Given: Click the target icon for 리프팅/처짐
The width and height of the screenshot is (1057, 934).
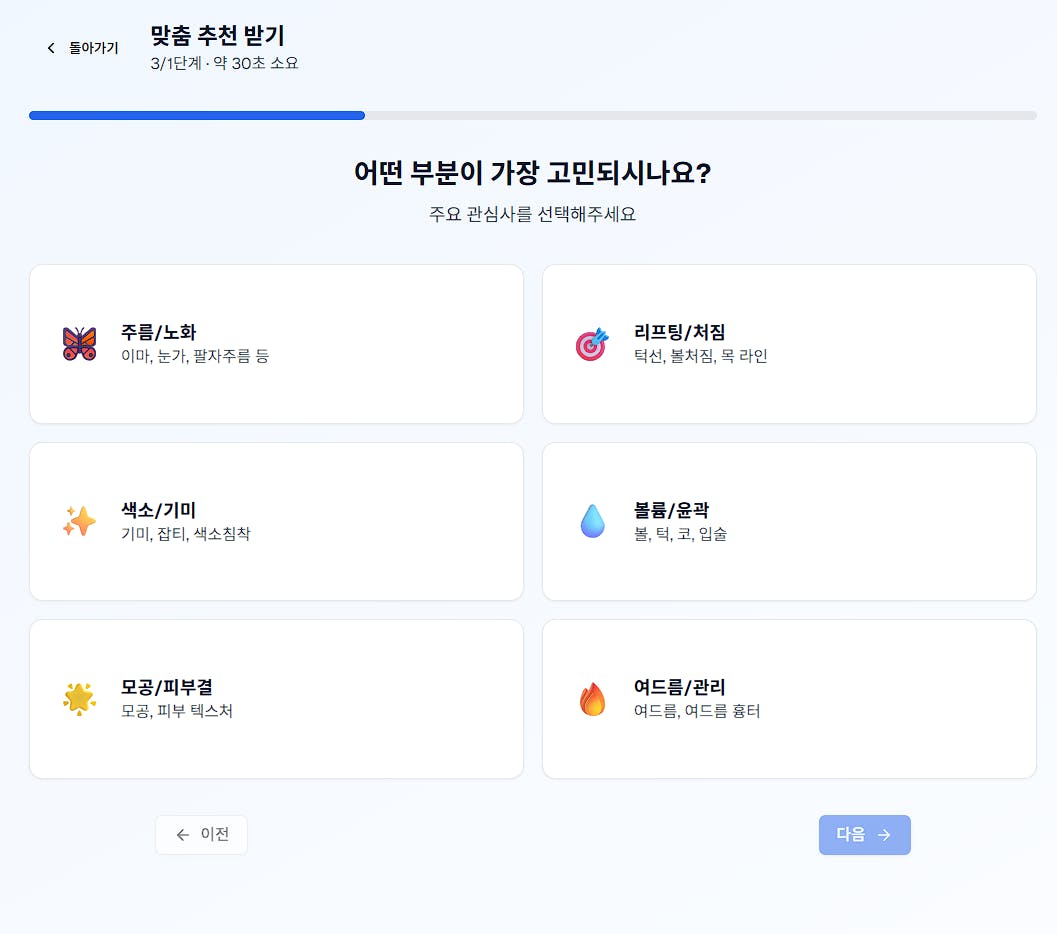Looking at the screenshot, I should [x=592, y=344].
